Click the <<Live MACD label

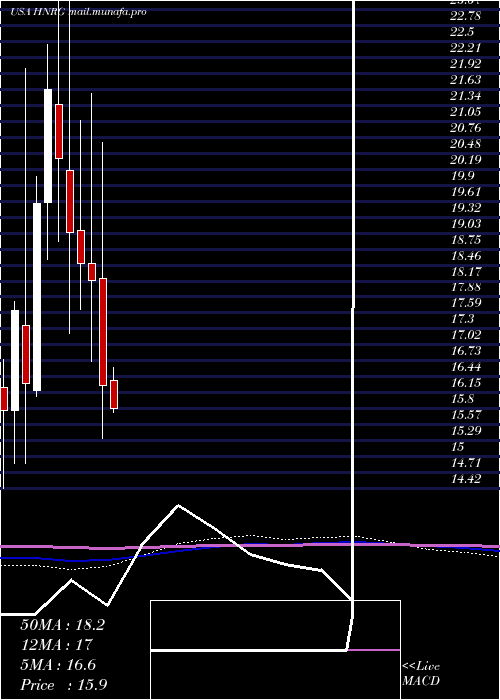421,674
